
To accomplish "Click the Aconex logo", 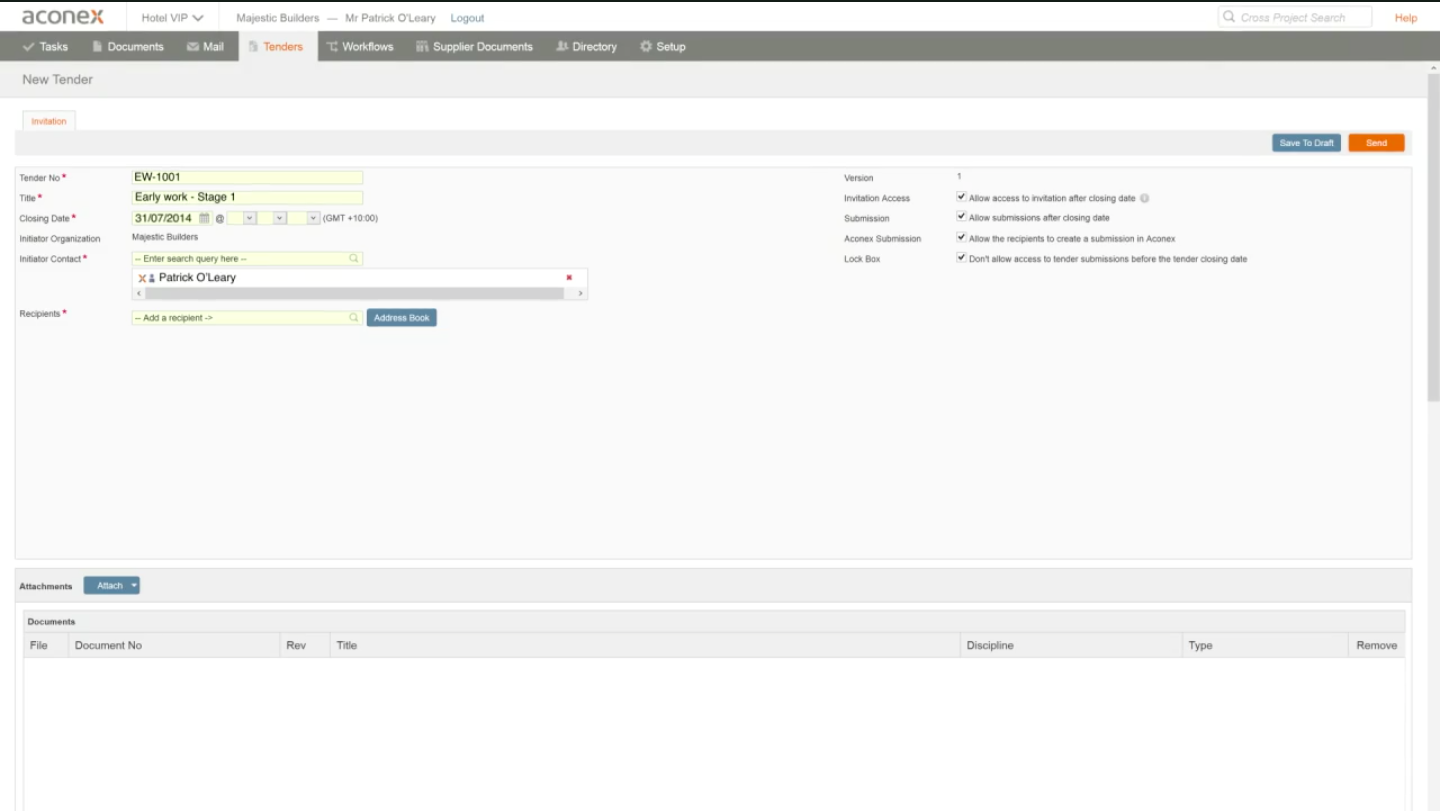I will 63,17.
